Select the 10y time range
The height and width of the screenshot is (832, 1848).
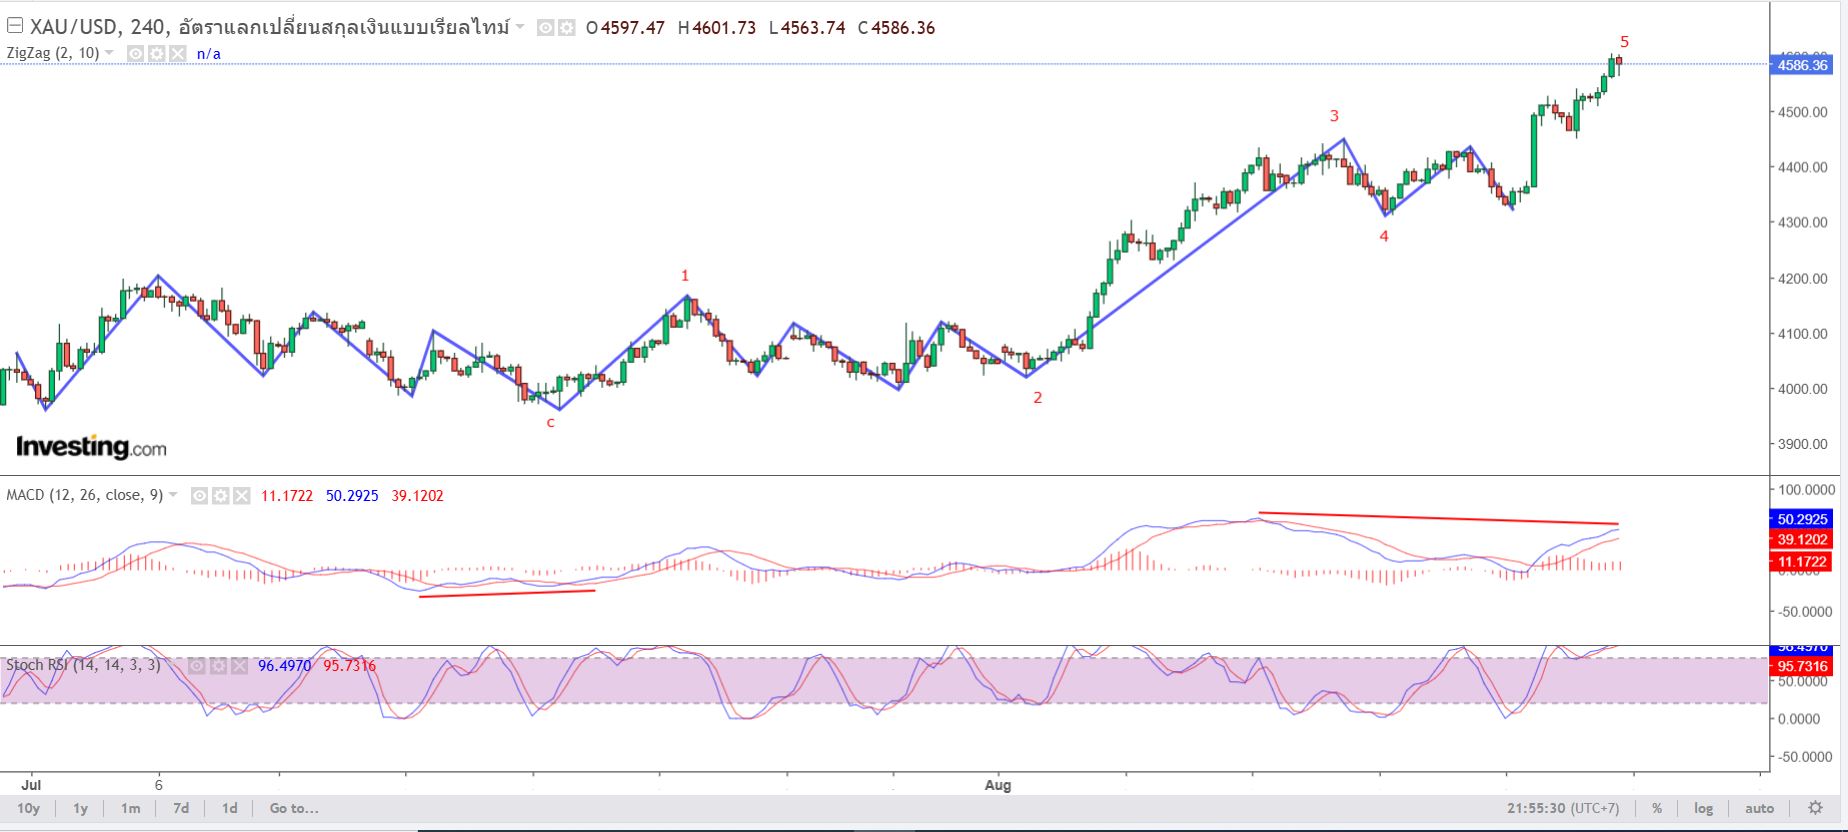(x=28, y=808)
